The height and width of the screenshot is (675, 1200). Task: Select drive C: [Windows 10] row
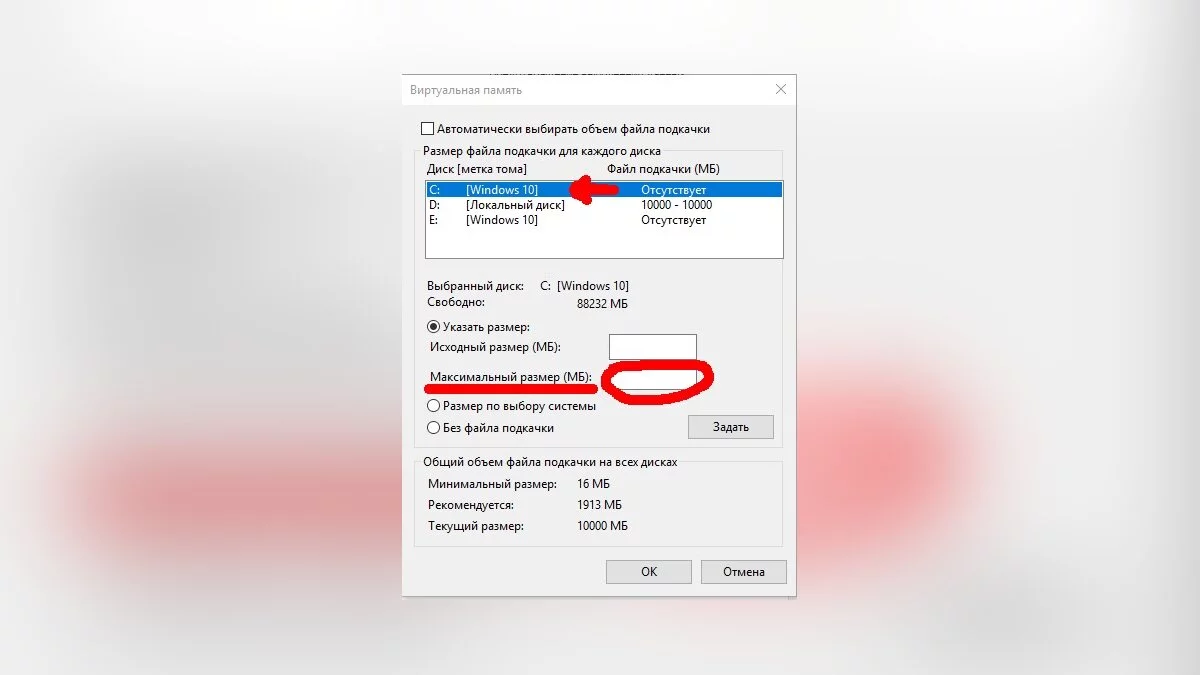pyautogui.click(x=604, y=189)
